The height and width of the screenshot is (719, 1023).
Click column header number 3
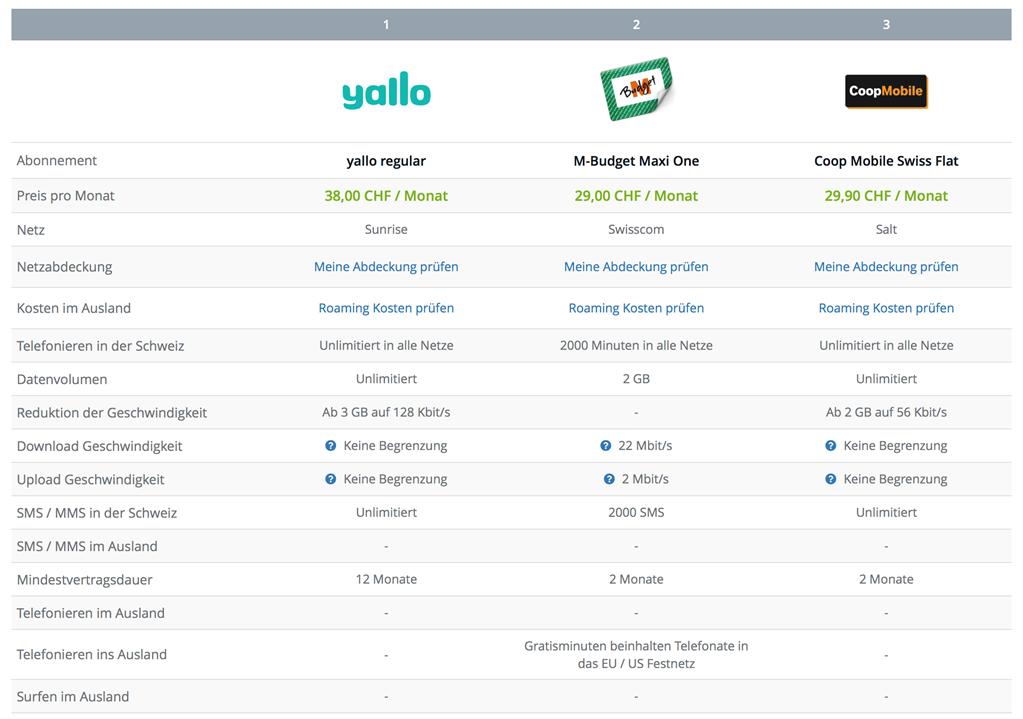pyautogui.click(x=886, y=25)
